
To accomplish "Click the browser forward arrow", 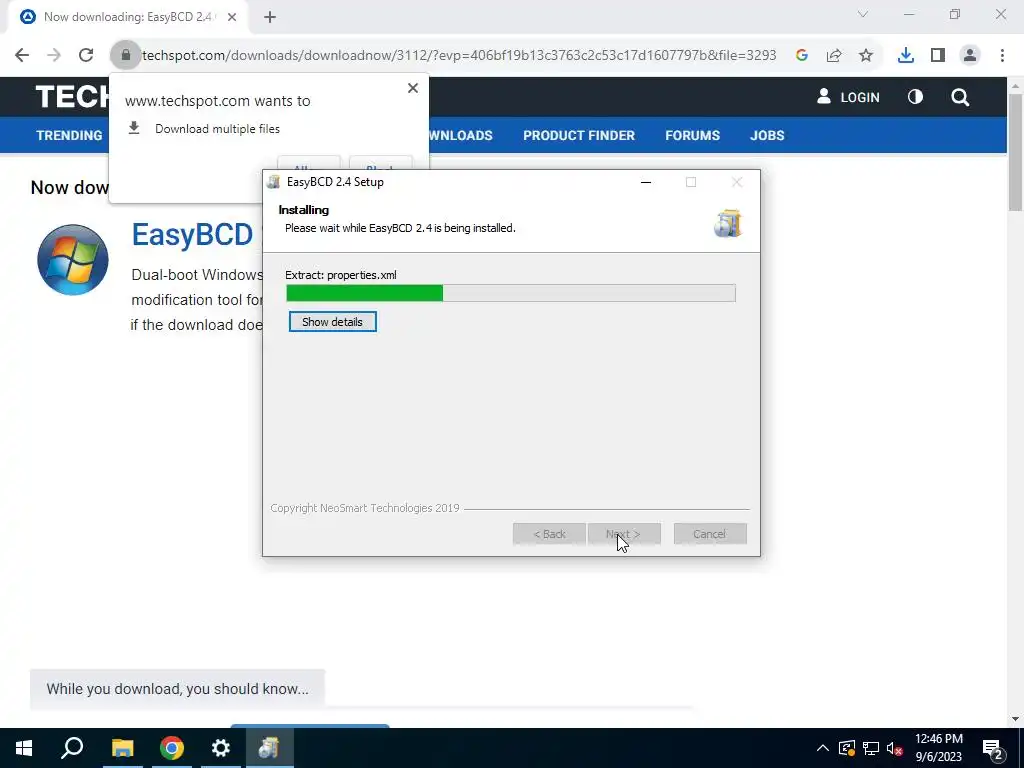I will click(x=54, y=56).
